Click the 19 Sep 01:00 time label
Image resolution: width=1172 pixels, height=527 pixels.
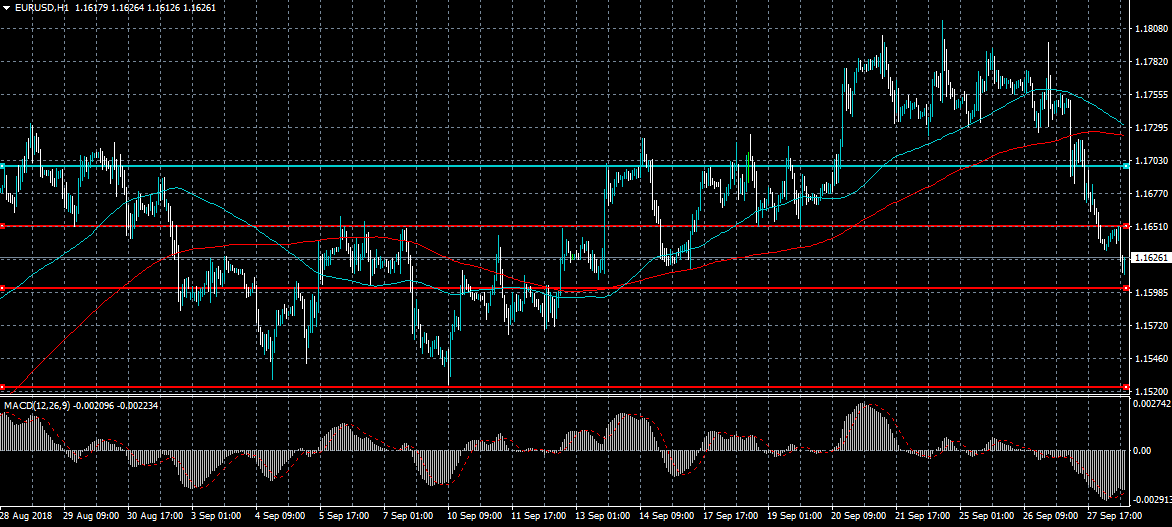pos(794,516)
